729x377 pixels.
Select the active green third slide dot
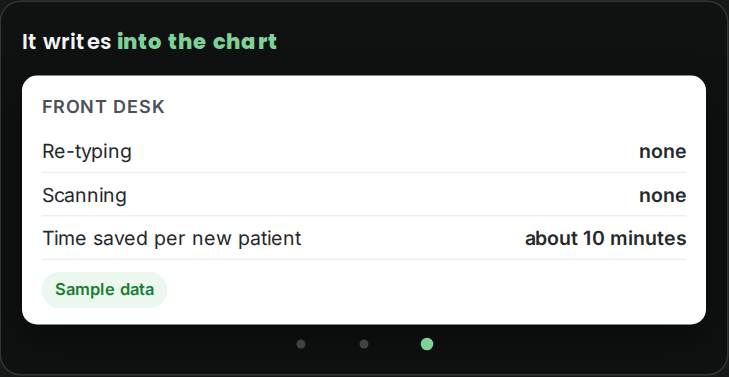pyautogui.click(x=427, y=344)
